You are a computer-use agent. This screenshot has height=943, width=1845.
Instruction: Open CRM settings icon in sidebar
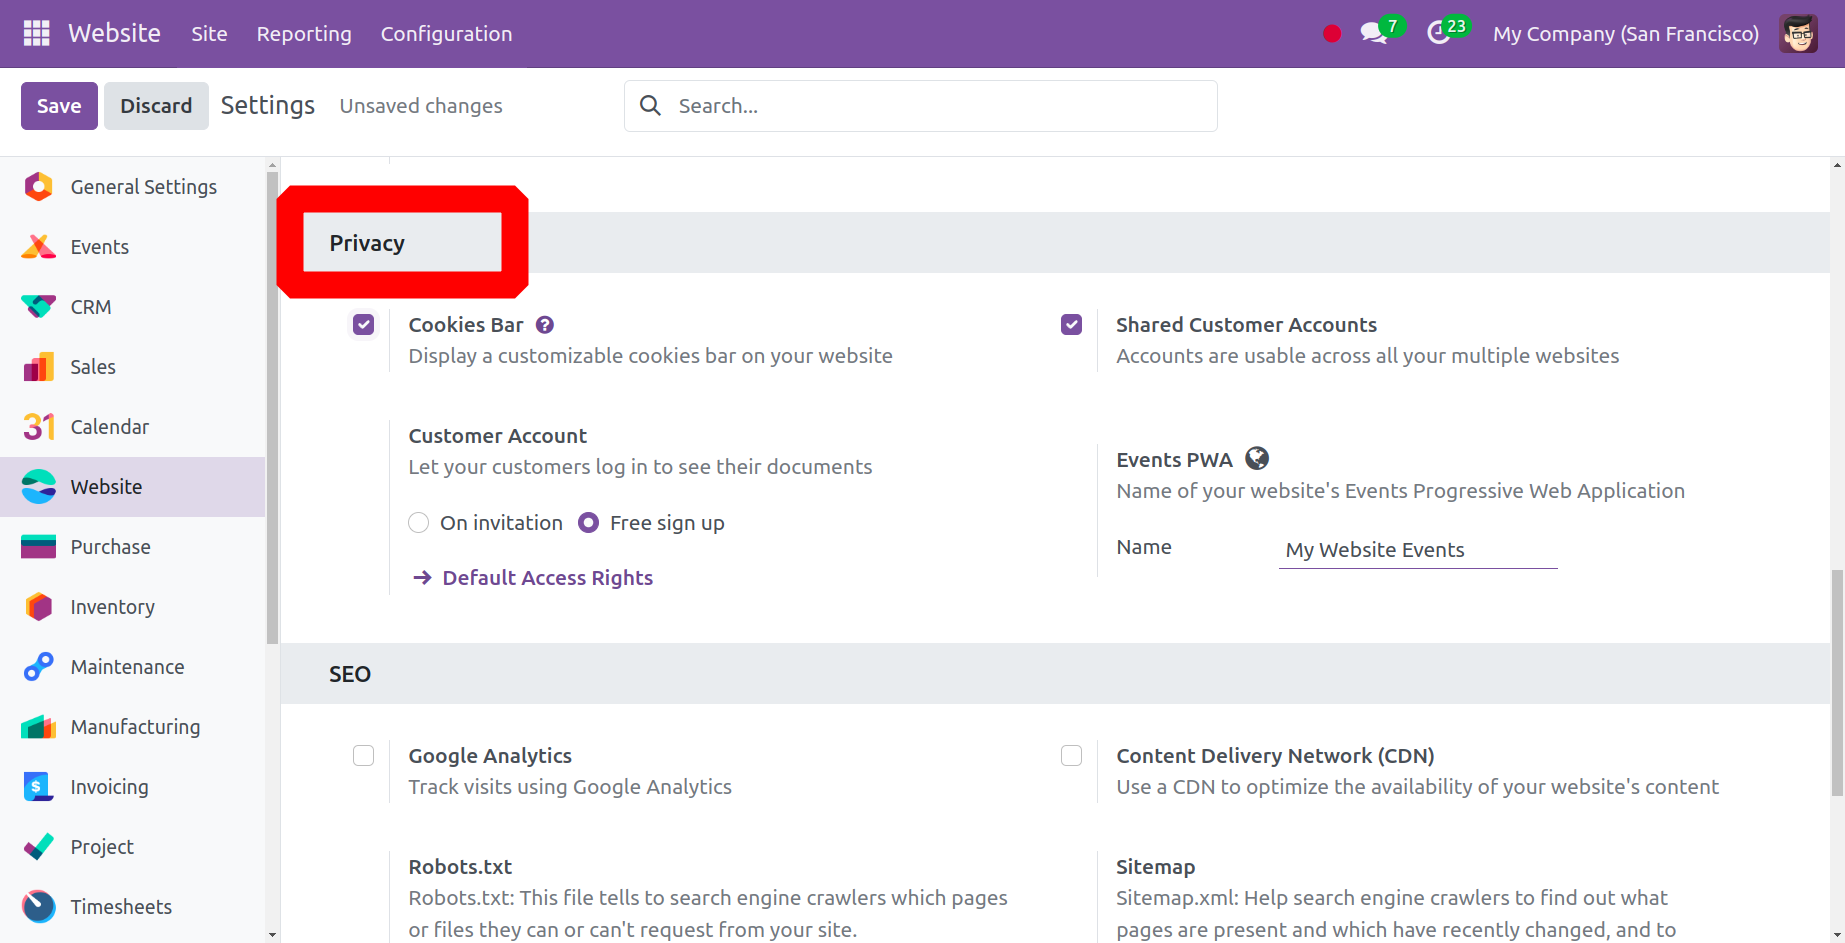[38, 307]
